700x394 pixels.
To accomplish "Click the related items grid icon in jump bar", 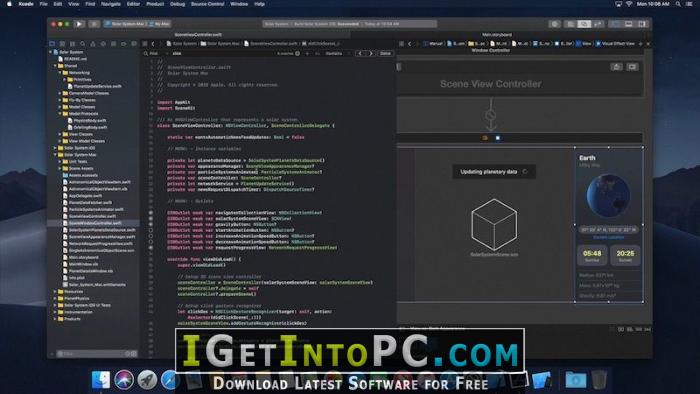I will pyautogui.click(x=145, y=44).
